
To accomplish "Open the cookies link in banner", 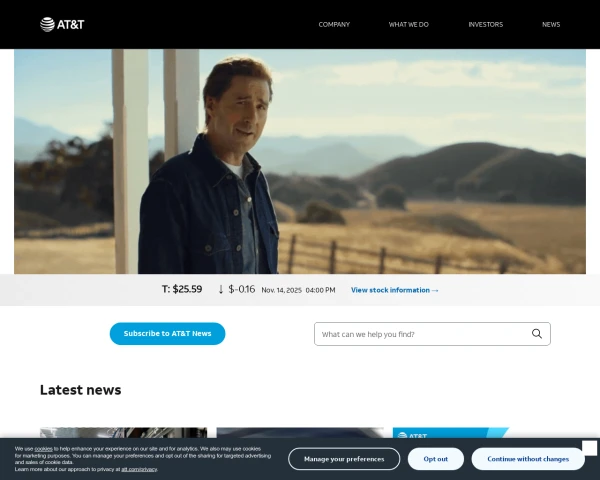I will [43, 449].
